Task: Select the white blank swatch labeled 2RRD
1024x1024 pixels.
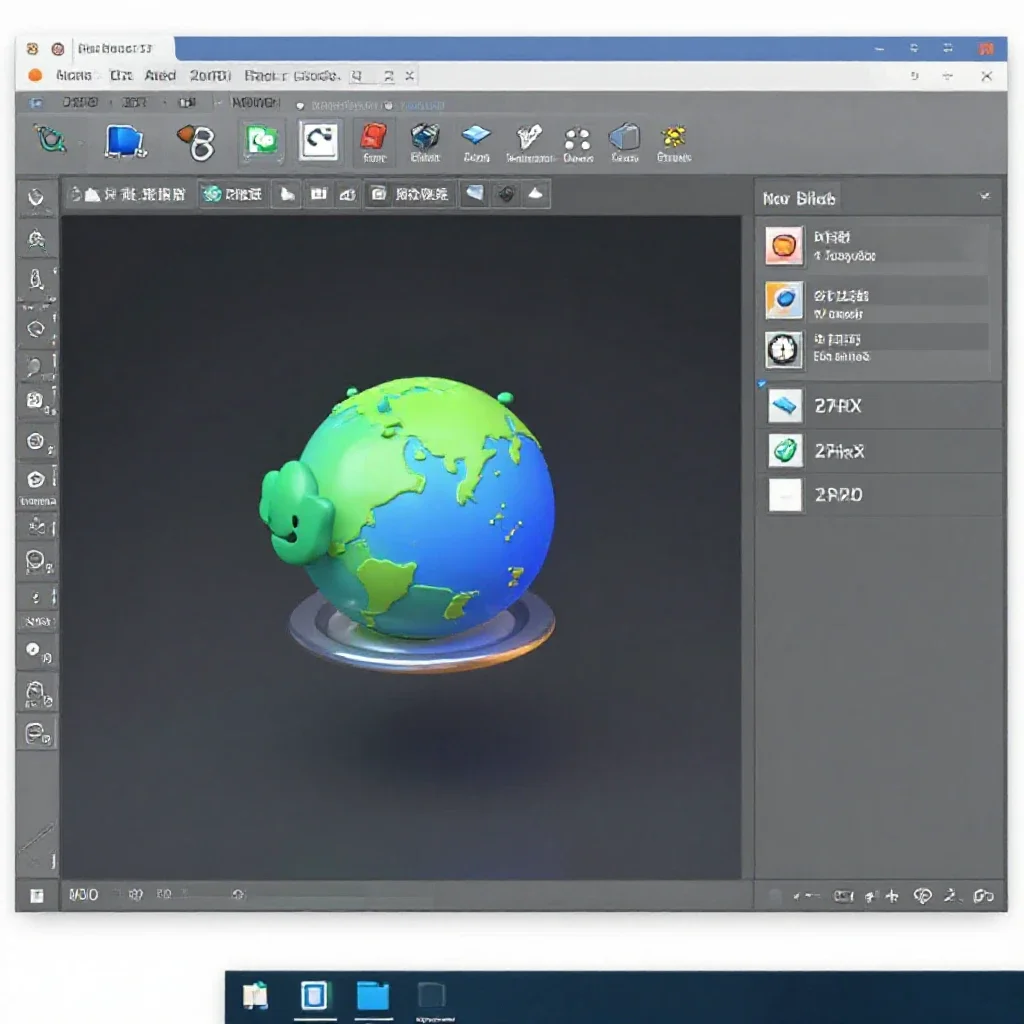Action: point(784,495)
